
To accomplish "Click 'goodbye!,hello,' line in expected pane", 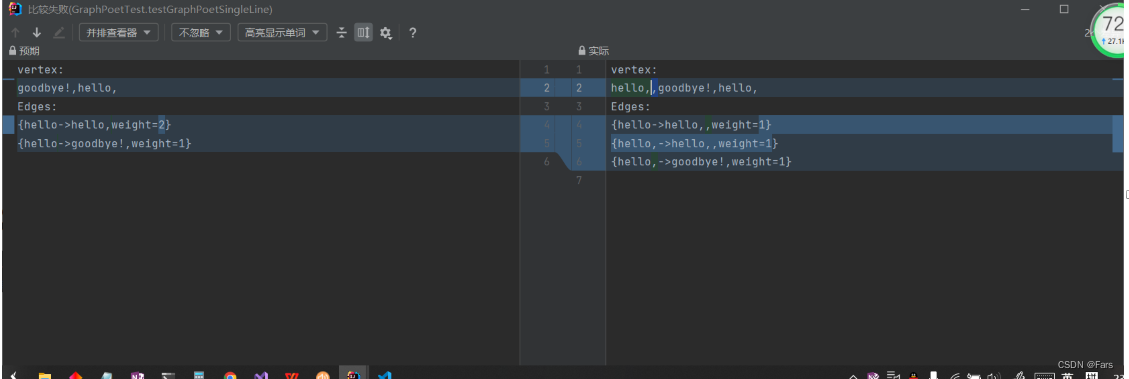I will tap(67, 88).
